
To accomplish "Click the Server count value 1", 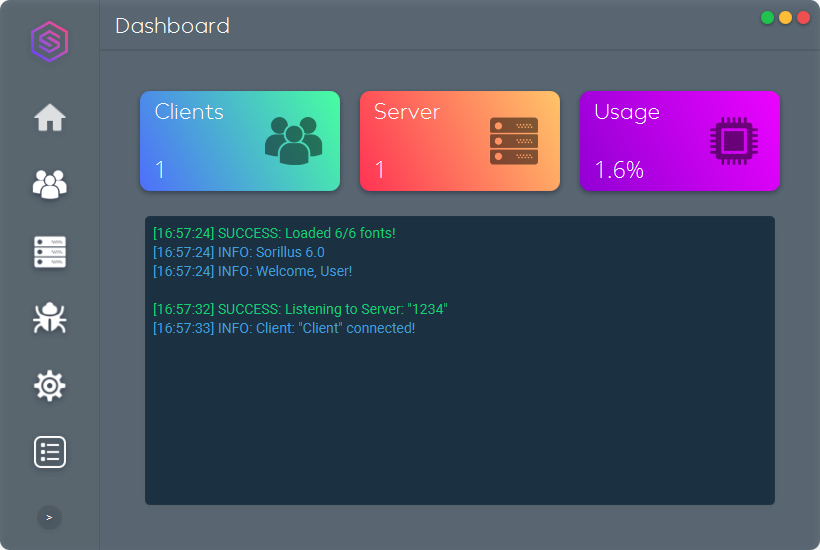I will [x=380, y=170].
